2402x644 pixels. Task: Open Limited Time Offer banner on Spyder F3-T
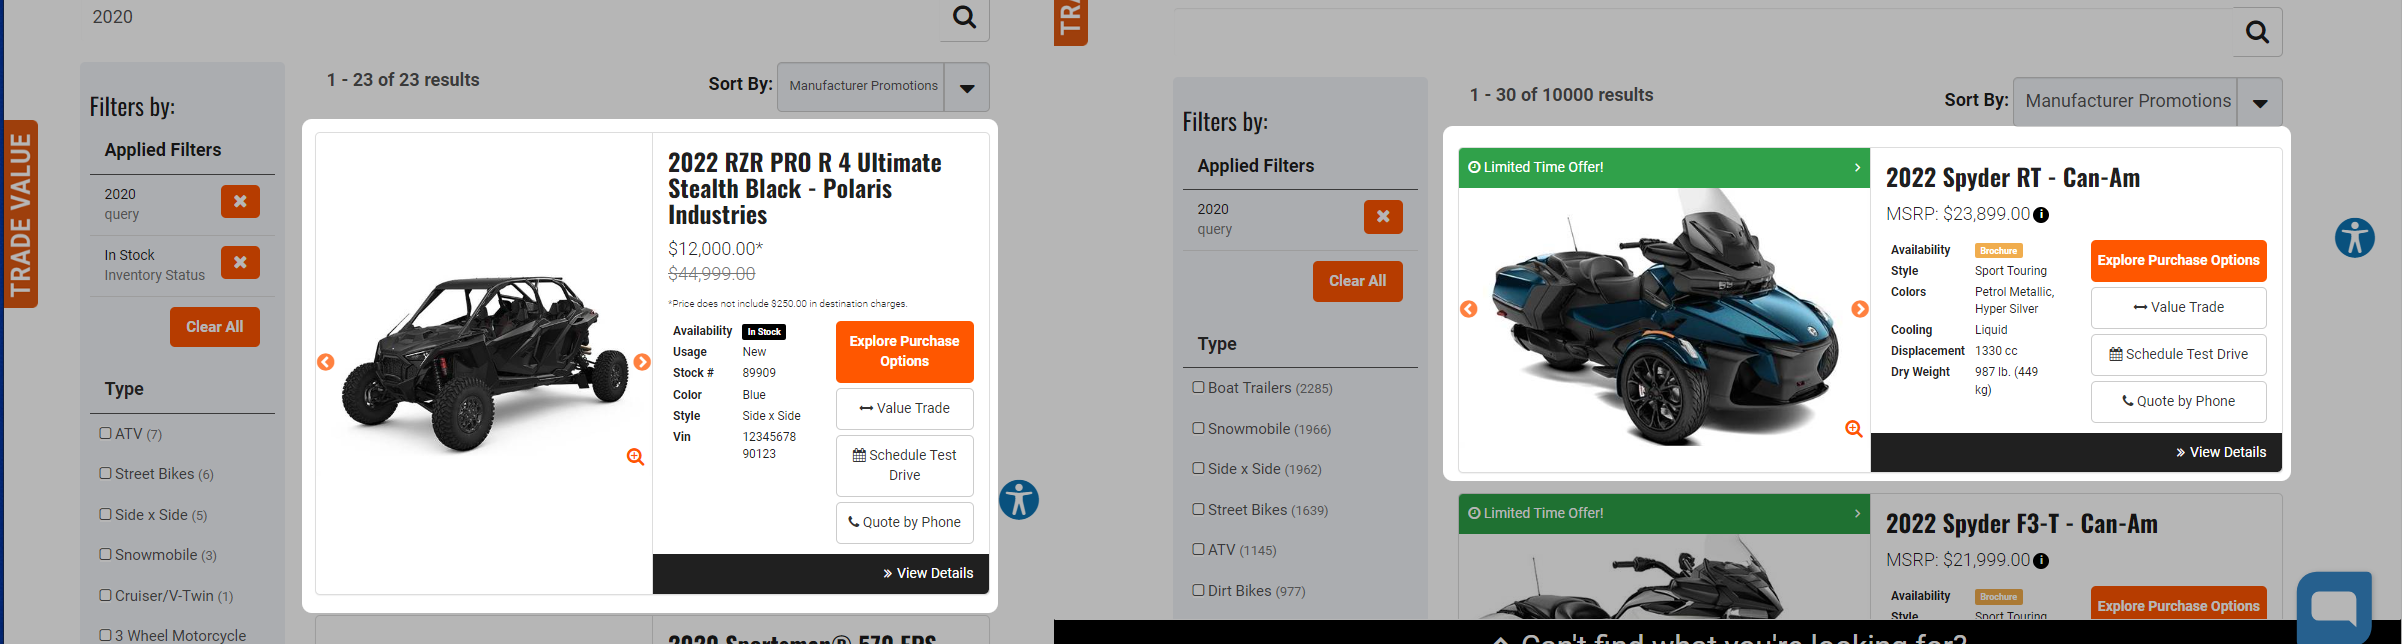(1664, 514)
